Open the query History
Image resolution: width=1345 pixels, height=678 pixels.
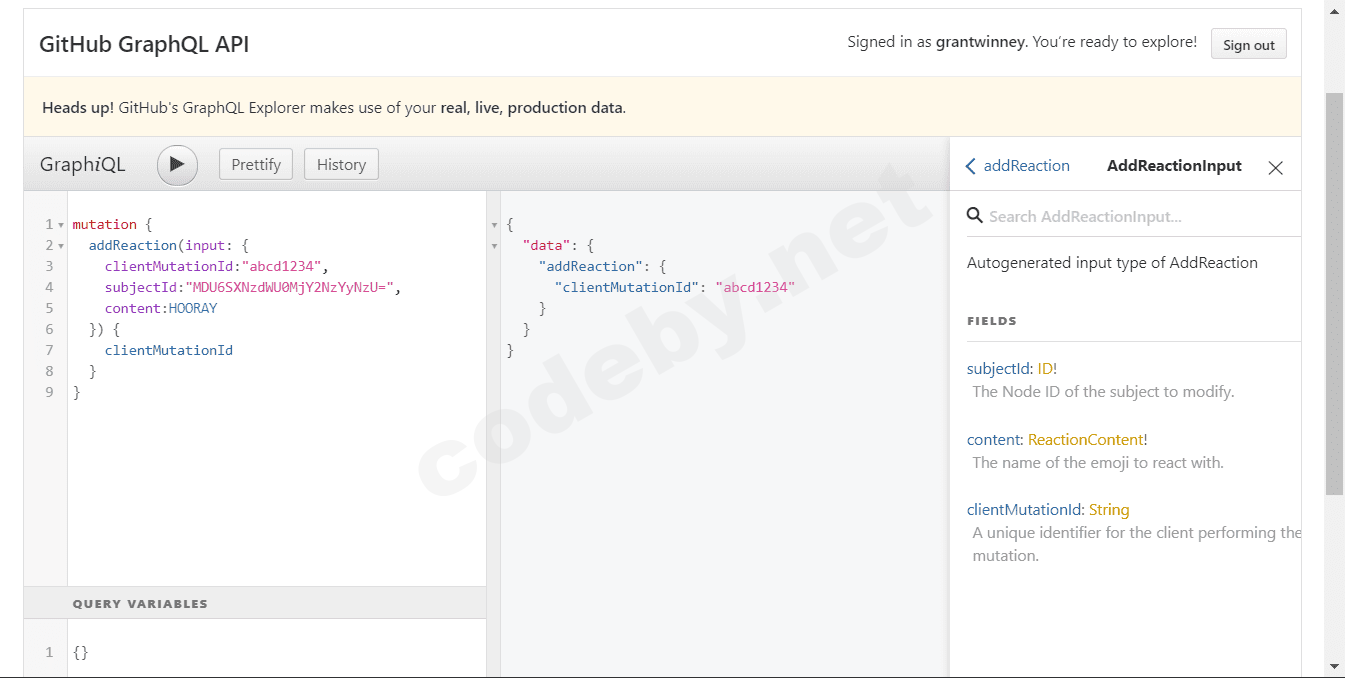click(x=341, y=165)
